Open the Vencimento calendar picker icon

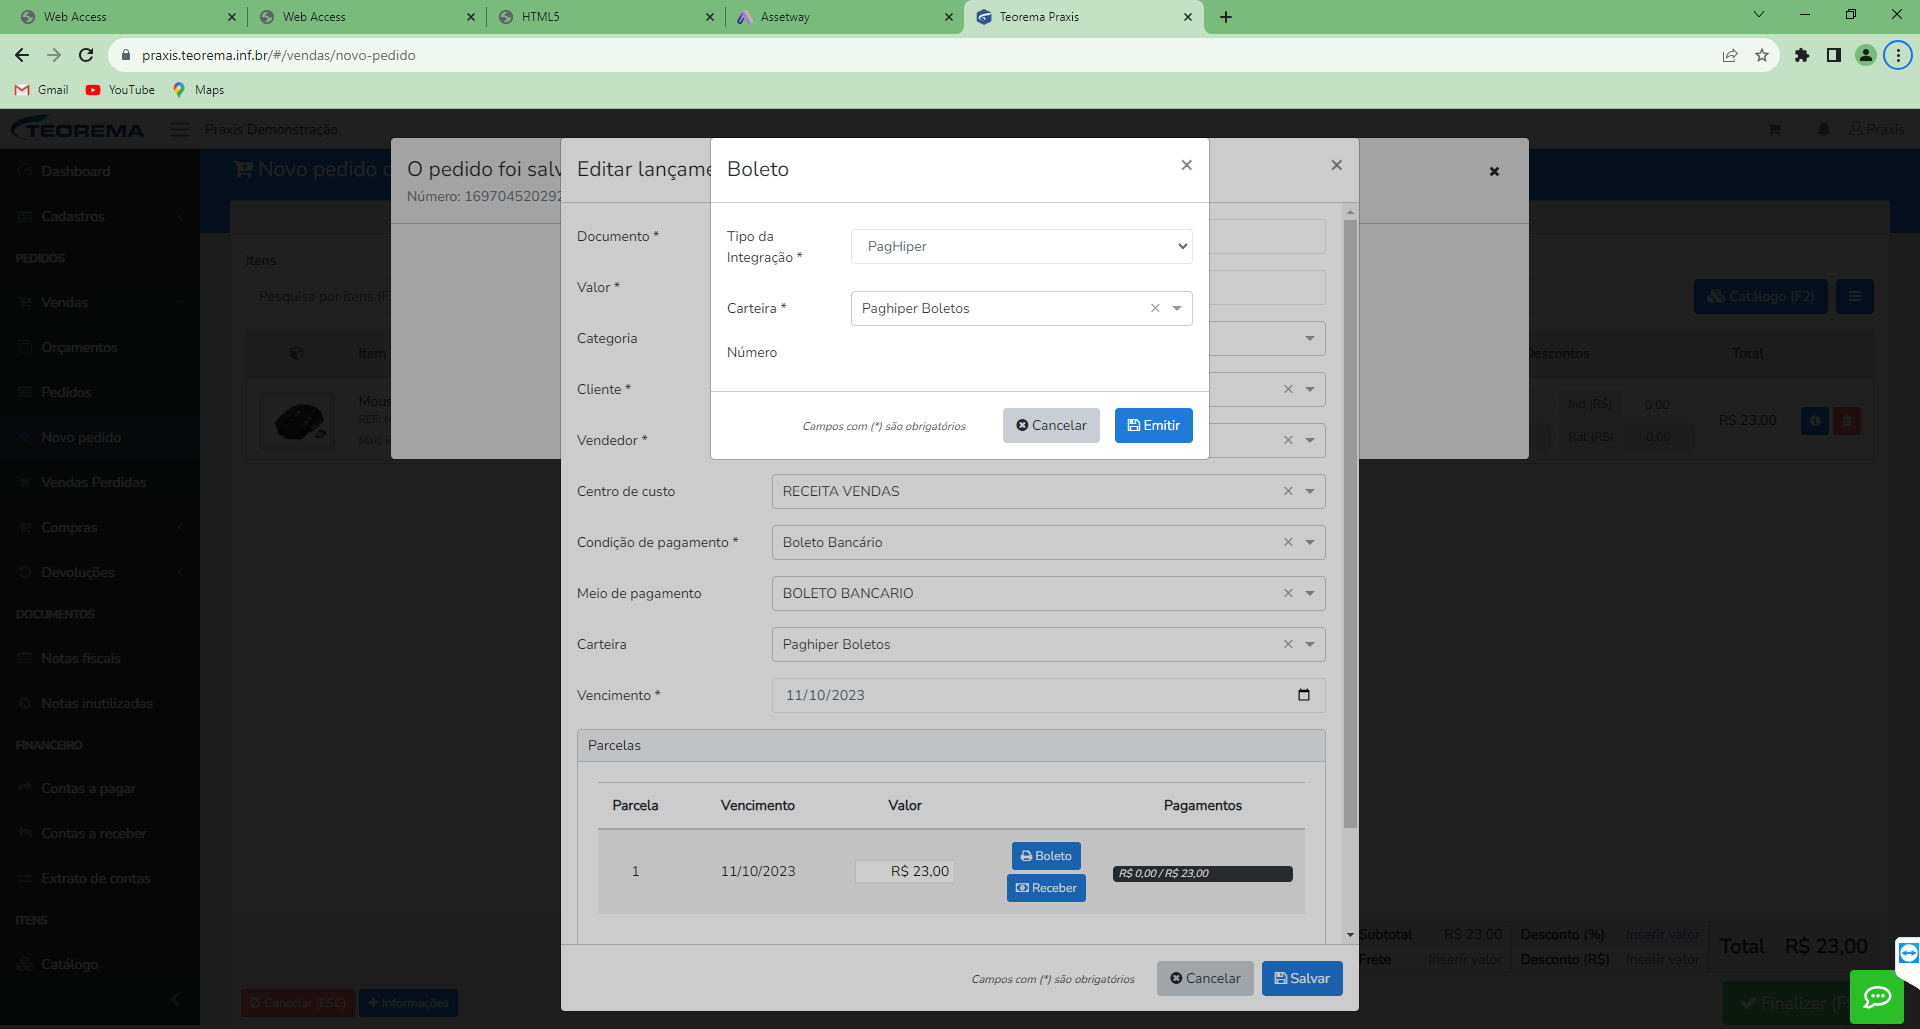pos(1304,695)
